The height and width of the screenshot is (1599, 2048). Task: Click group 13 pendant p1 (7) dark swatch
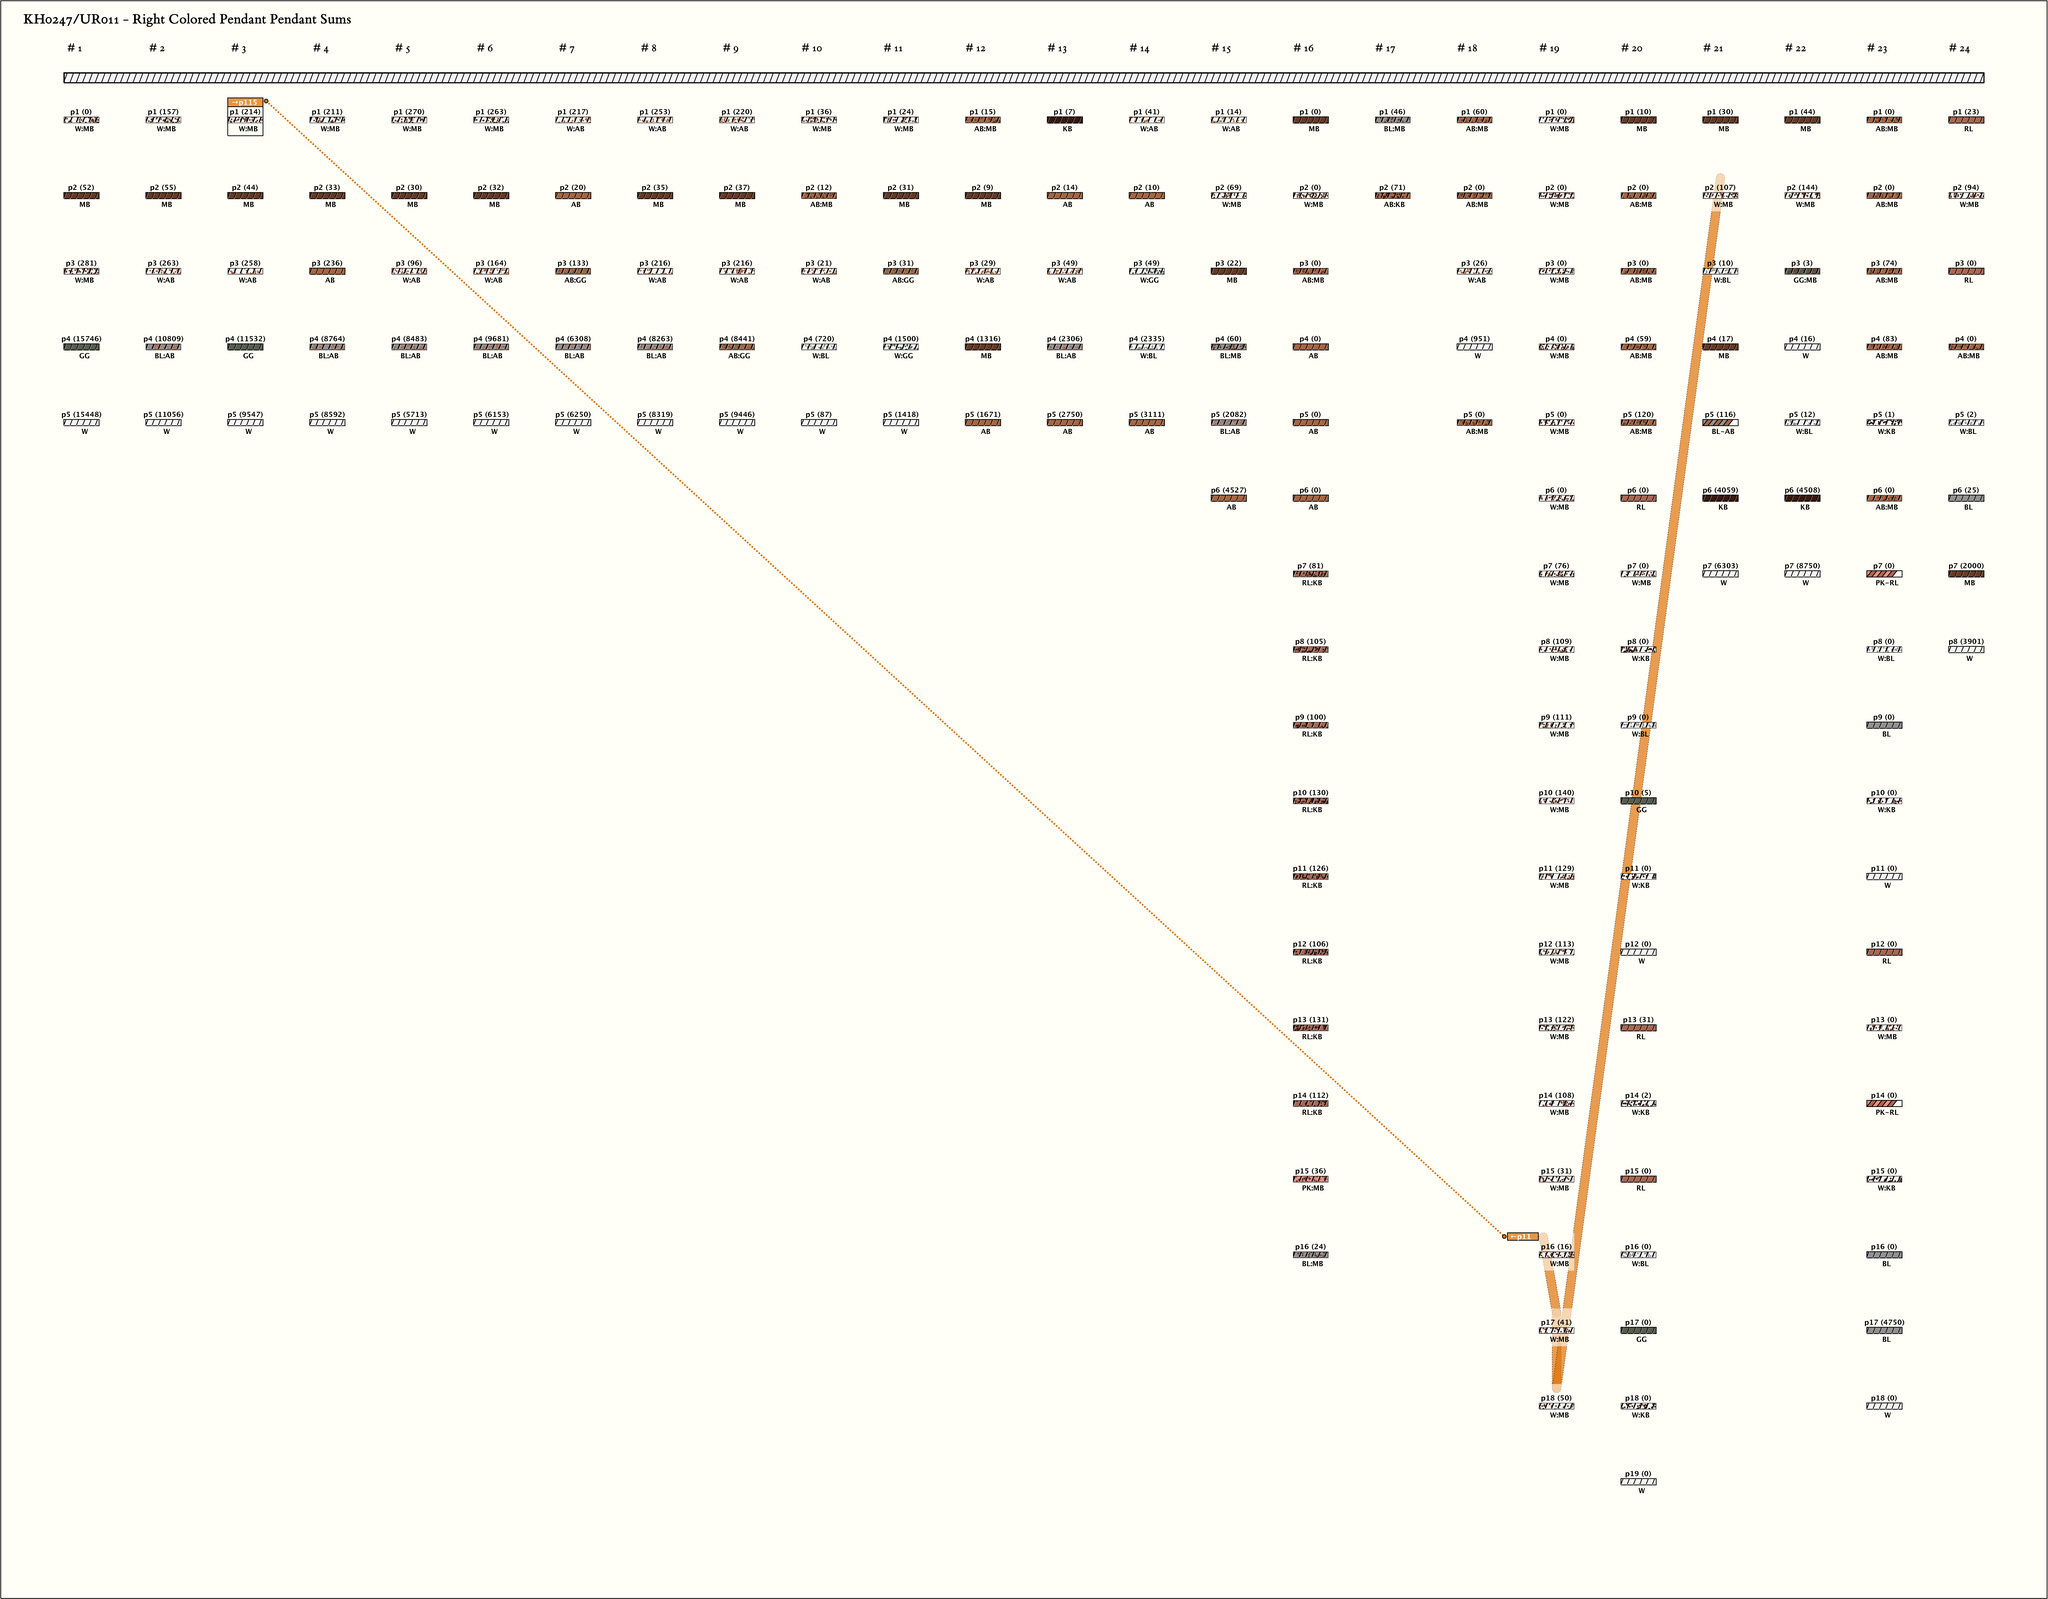click(x=1064, y=120)
